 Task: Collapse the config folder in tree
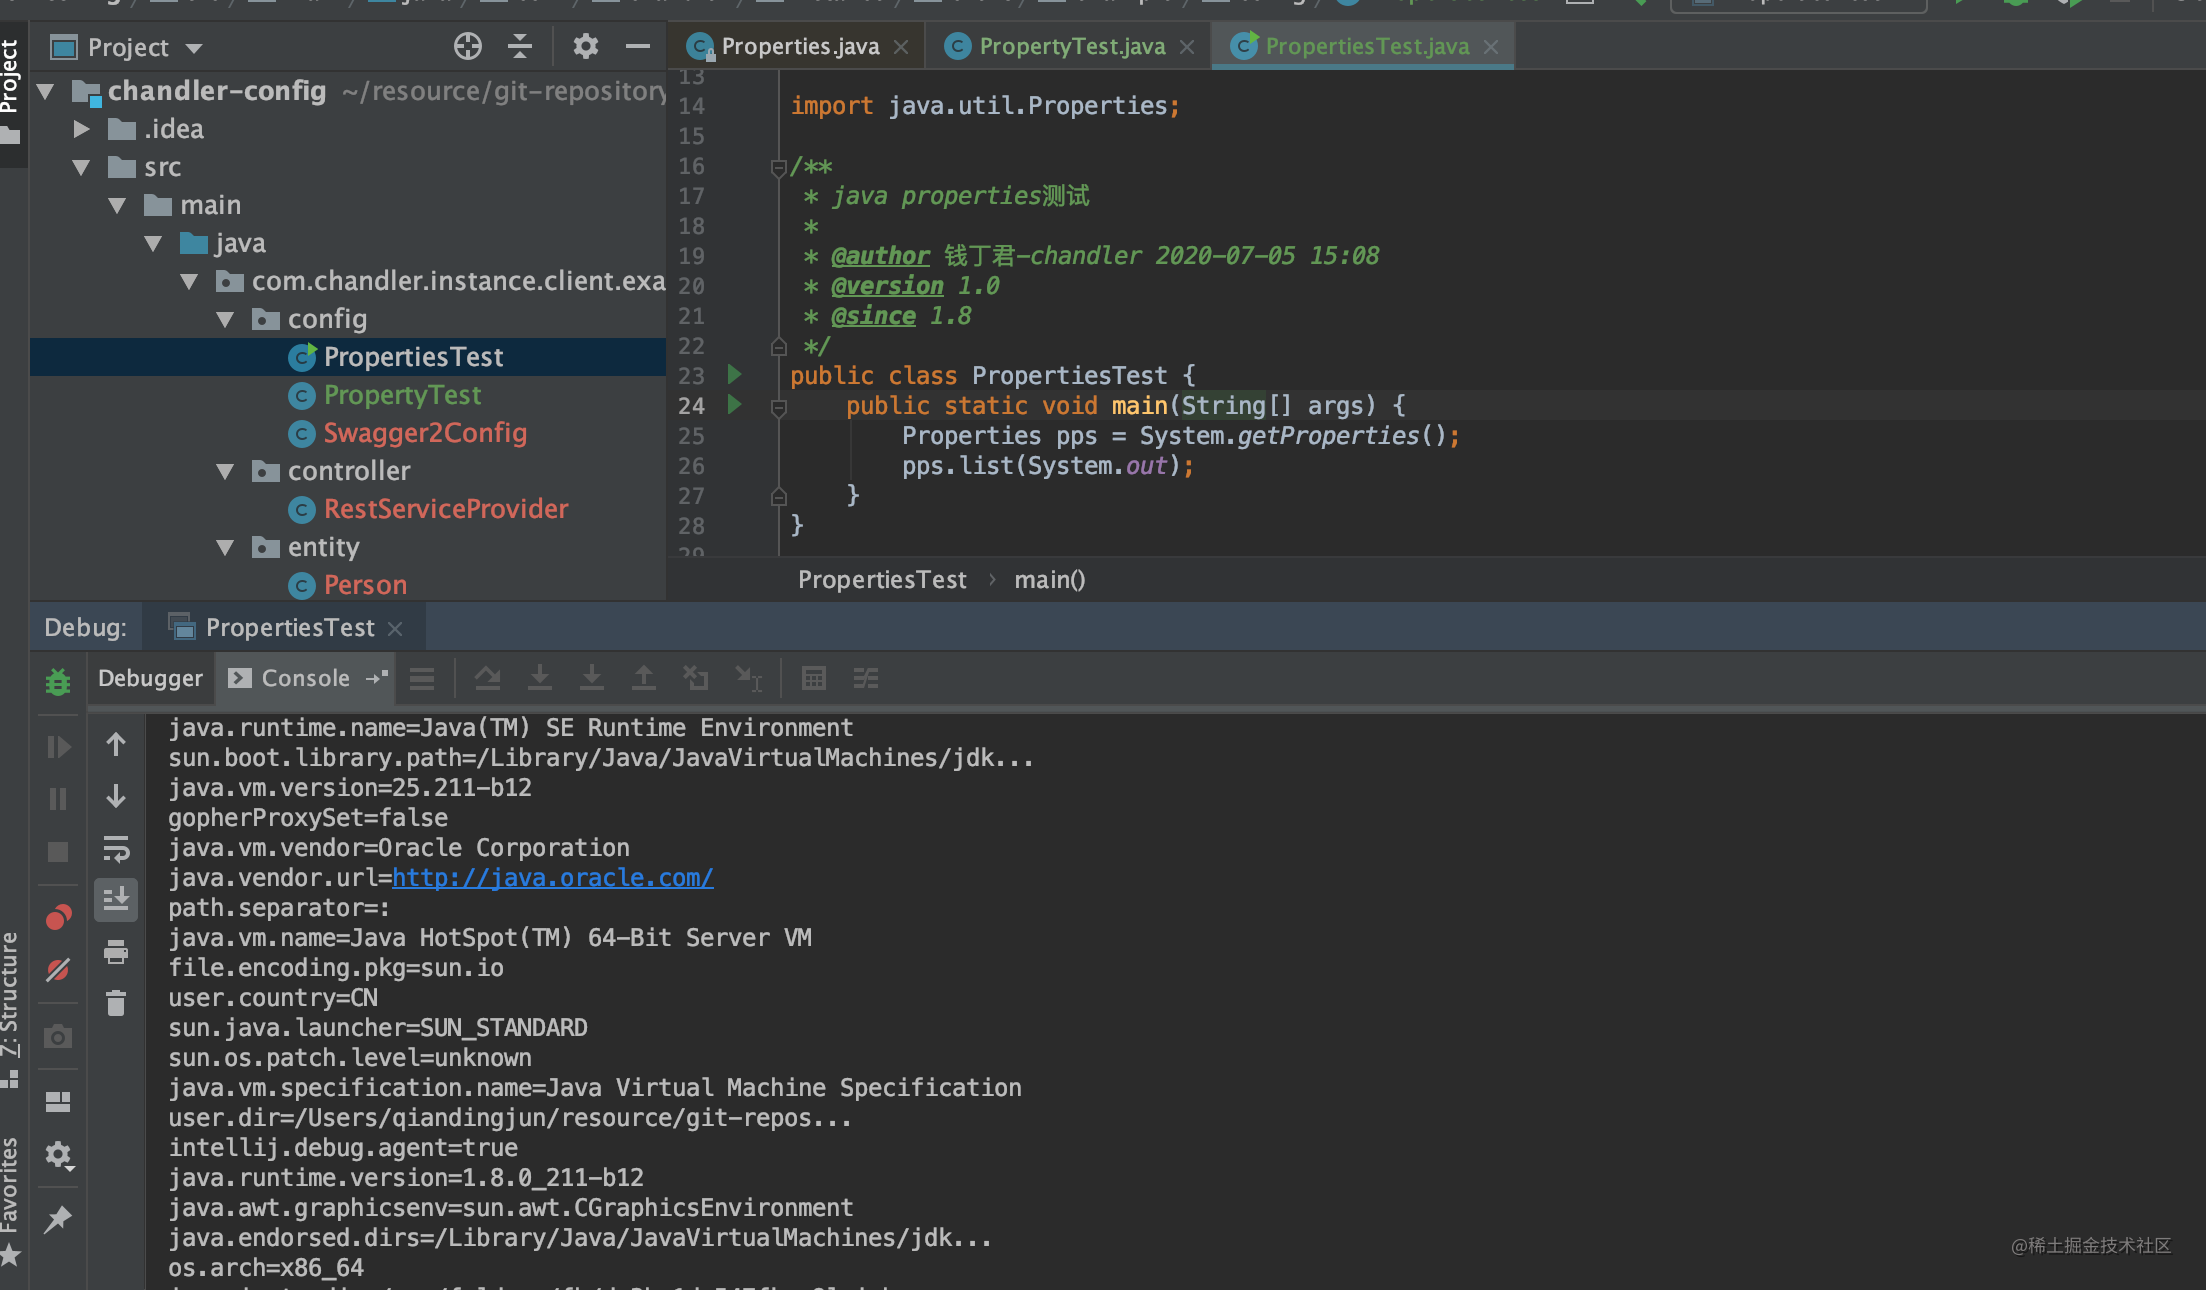(225, 320)
